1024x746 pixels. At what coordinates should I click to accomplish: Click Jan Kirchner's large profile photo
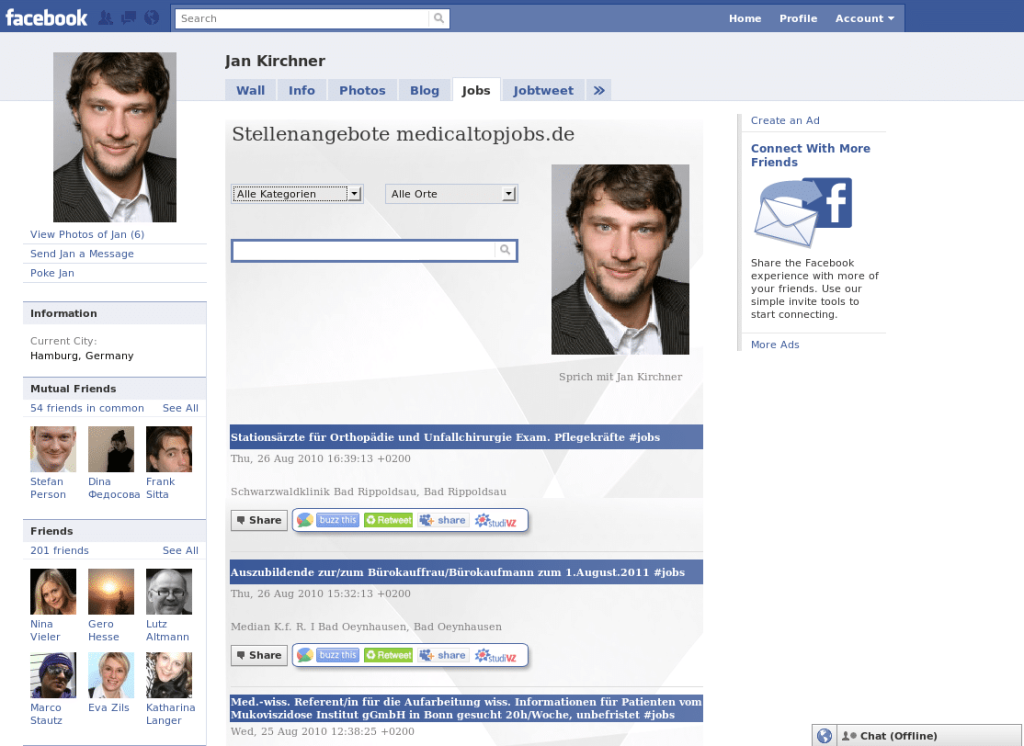tap(115, 137)
